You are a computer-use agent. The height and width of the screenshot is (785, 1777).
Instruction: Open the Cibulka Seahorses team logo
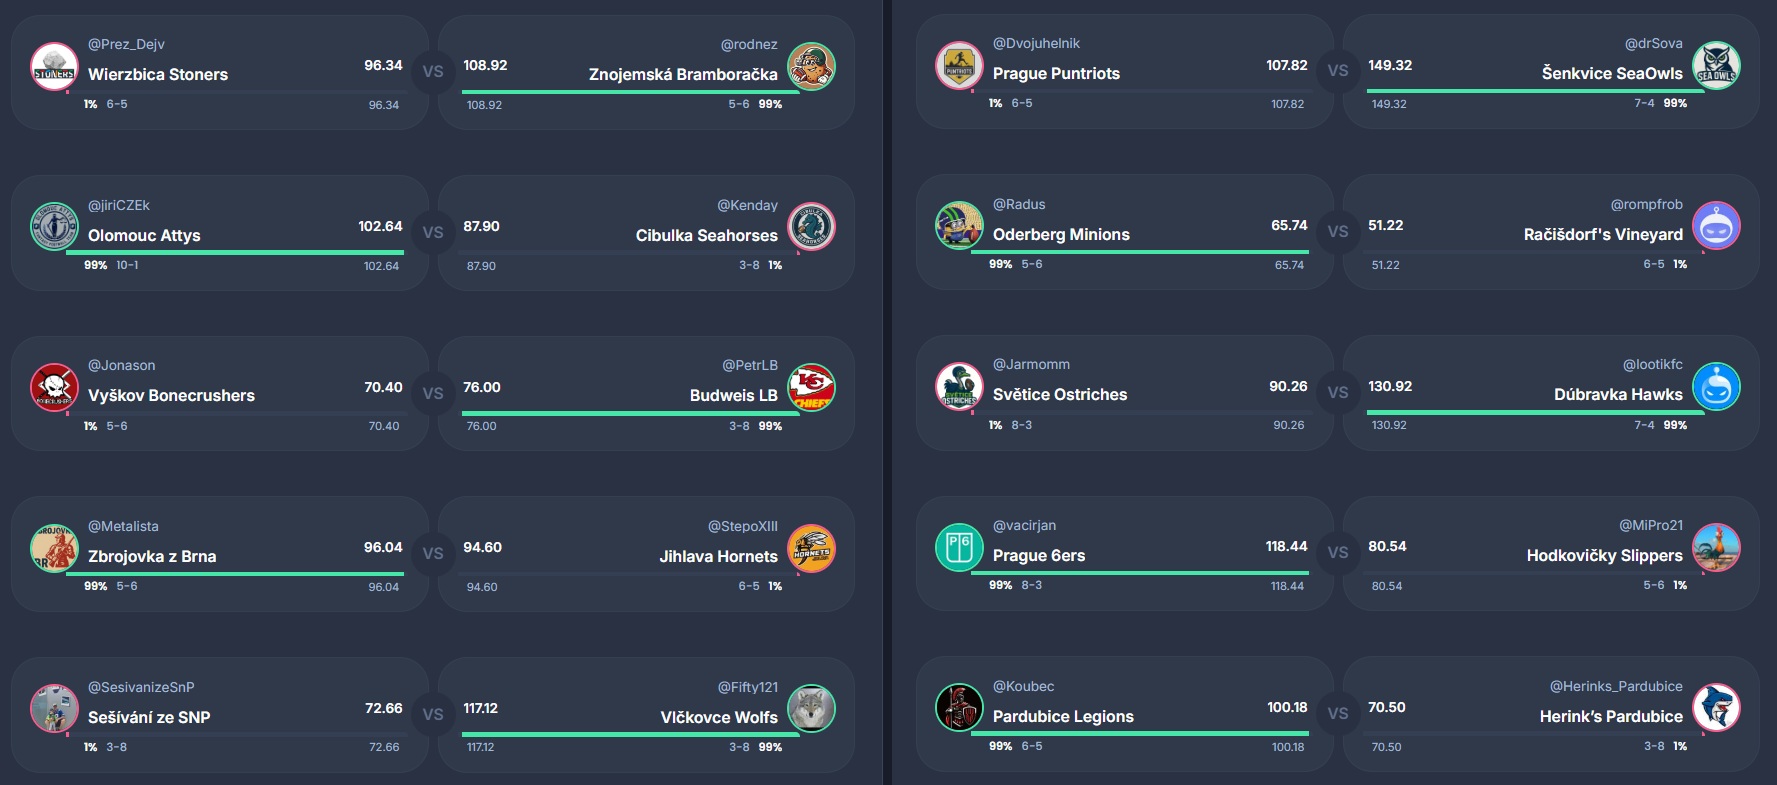811,228
